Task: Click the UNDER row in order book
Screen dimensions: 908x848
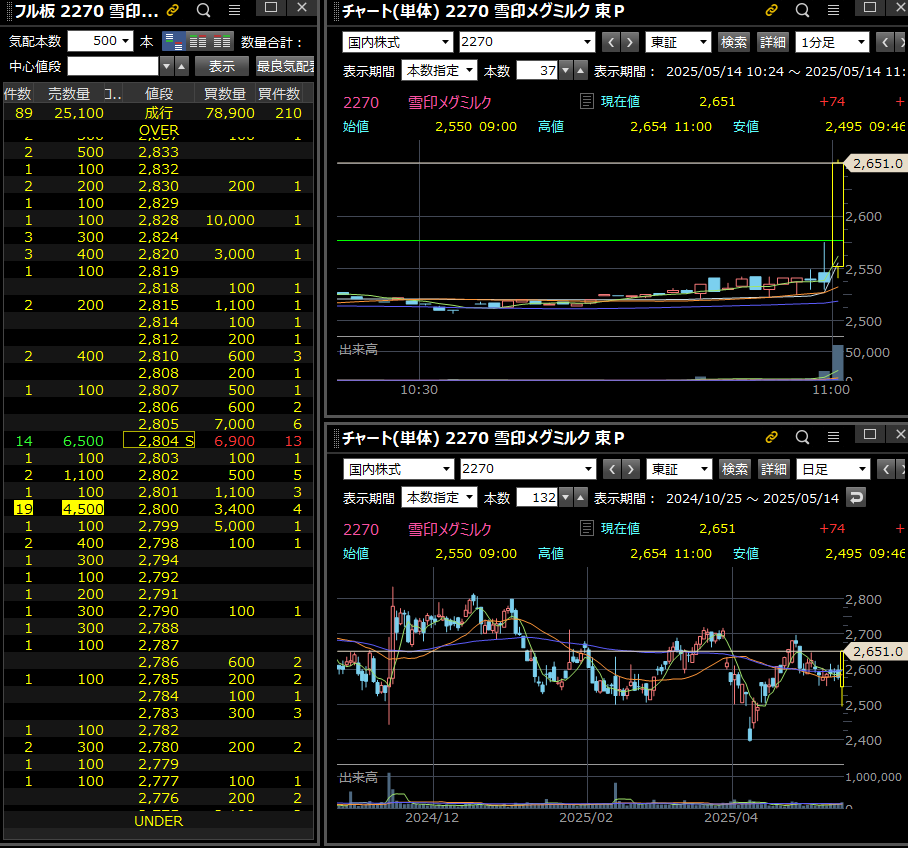Action: click(159, 821)
